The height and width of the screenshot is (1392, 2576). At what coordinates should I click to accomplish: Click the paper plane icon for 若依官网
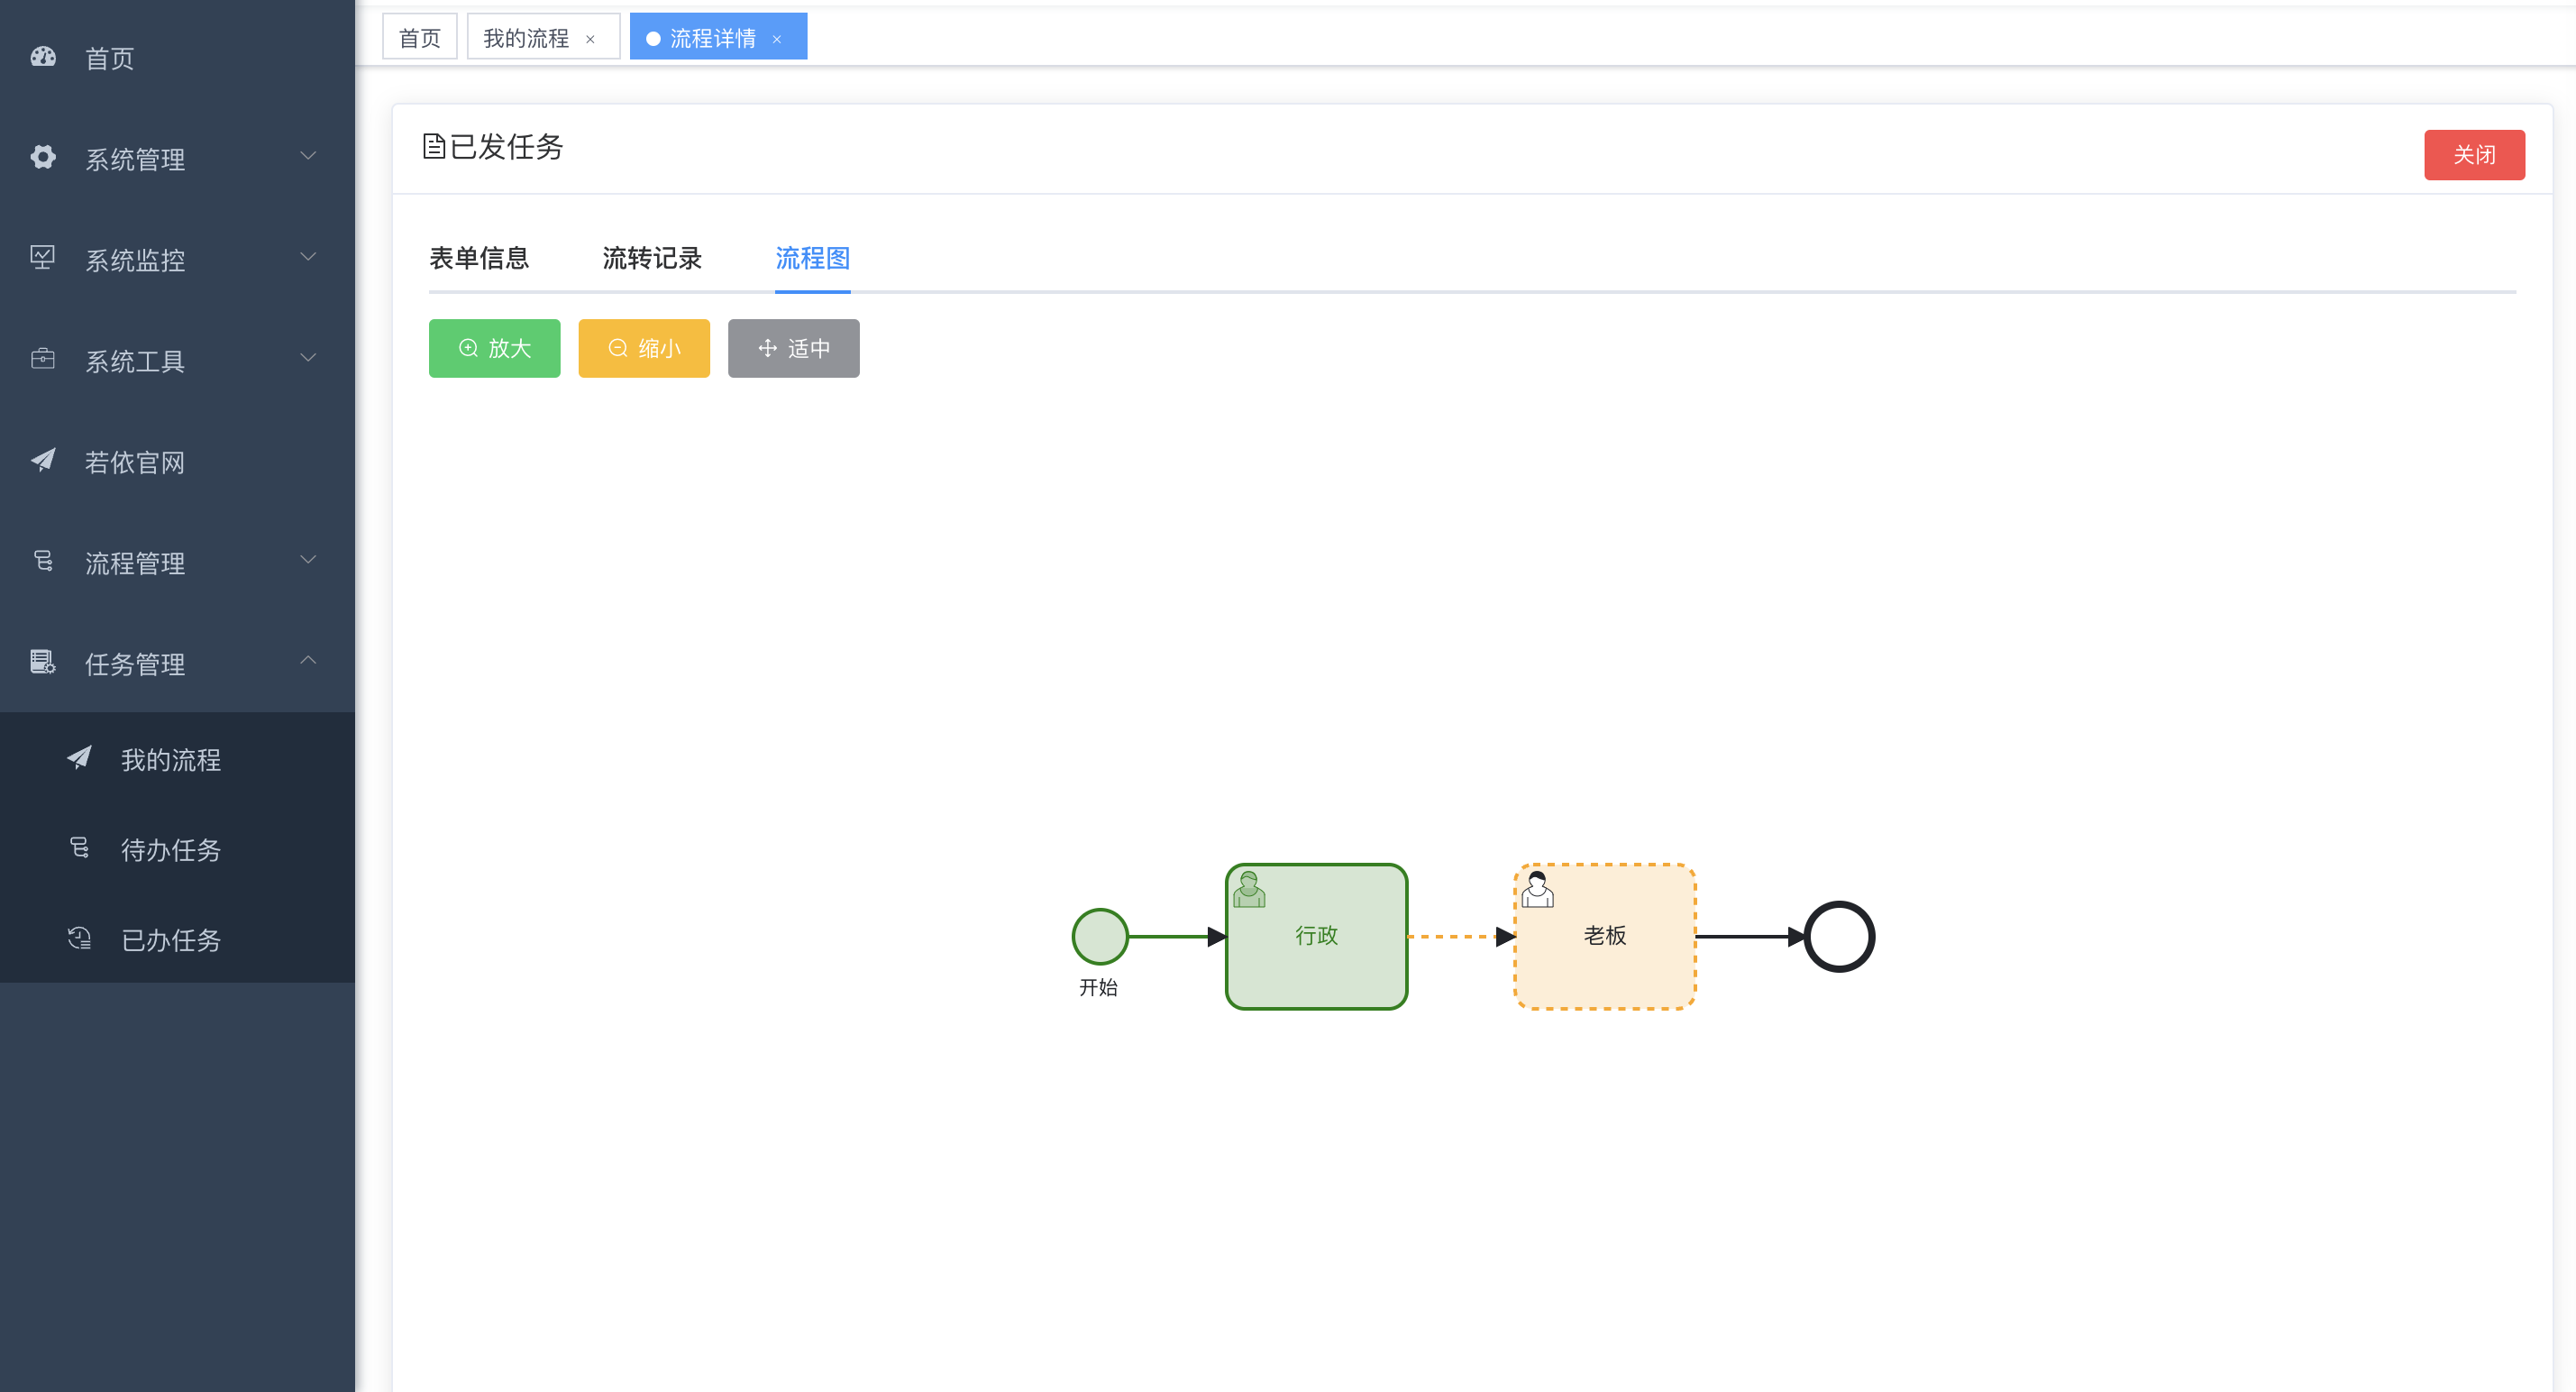pyautogui.click(x=43, y=460)
